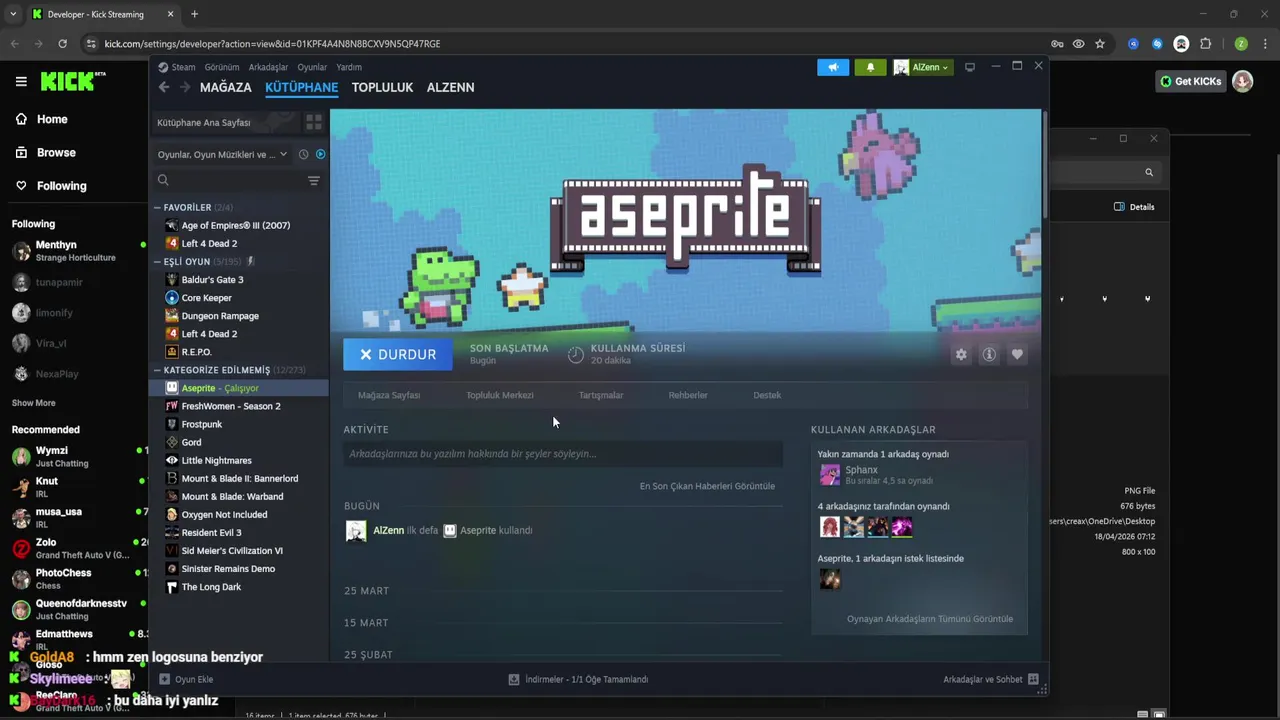Toggle Aseprite favorite heart icon
The width and height of the screenshot is (1280, 720).
1017,354
